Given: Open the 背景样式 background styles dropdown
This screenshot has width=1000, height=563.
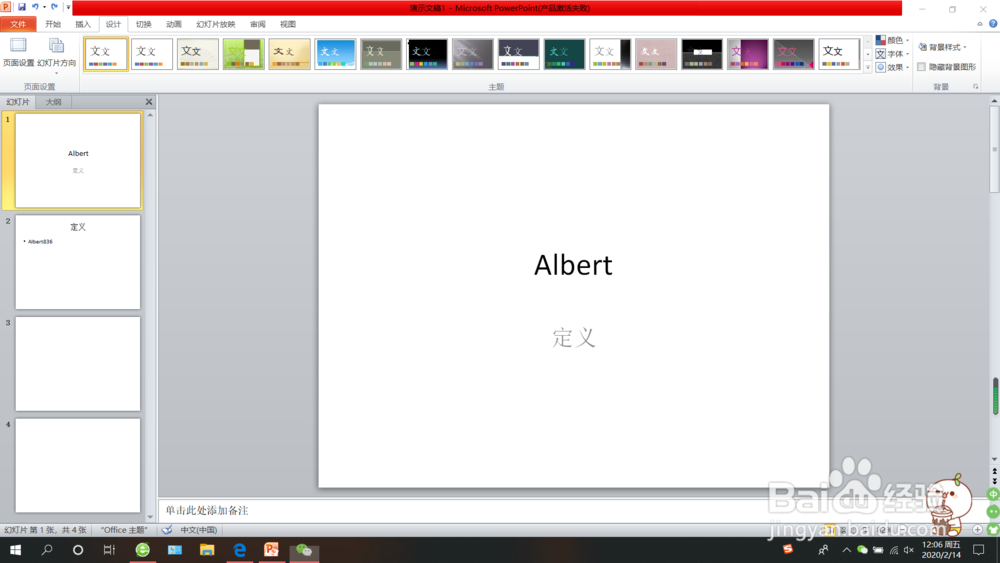Looking at the screenshot, I should coord(943,47).
